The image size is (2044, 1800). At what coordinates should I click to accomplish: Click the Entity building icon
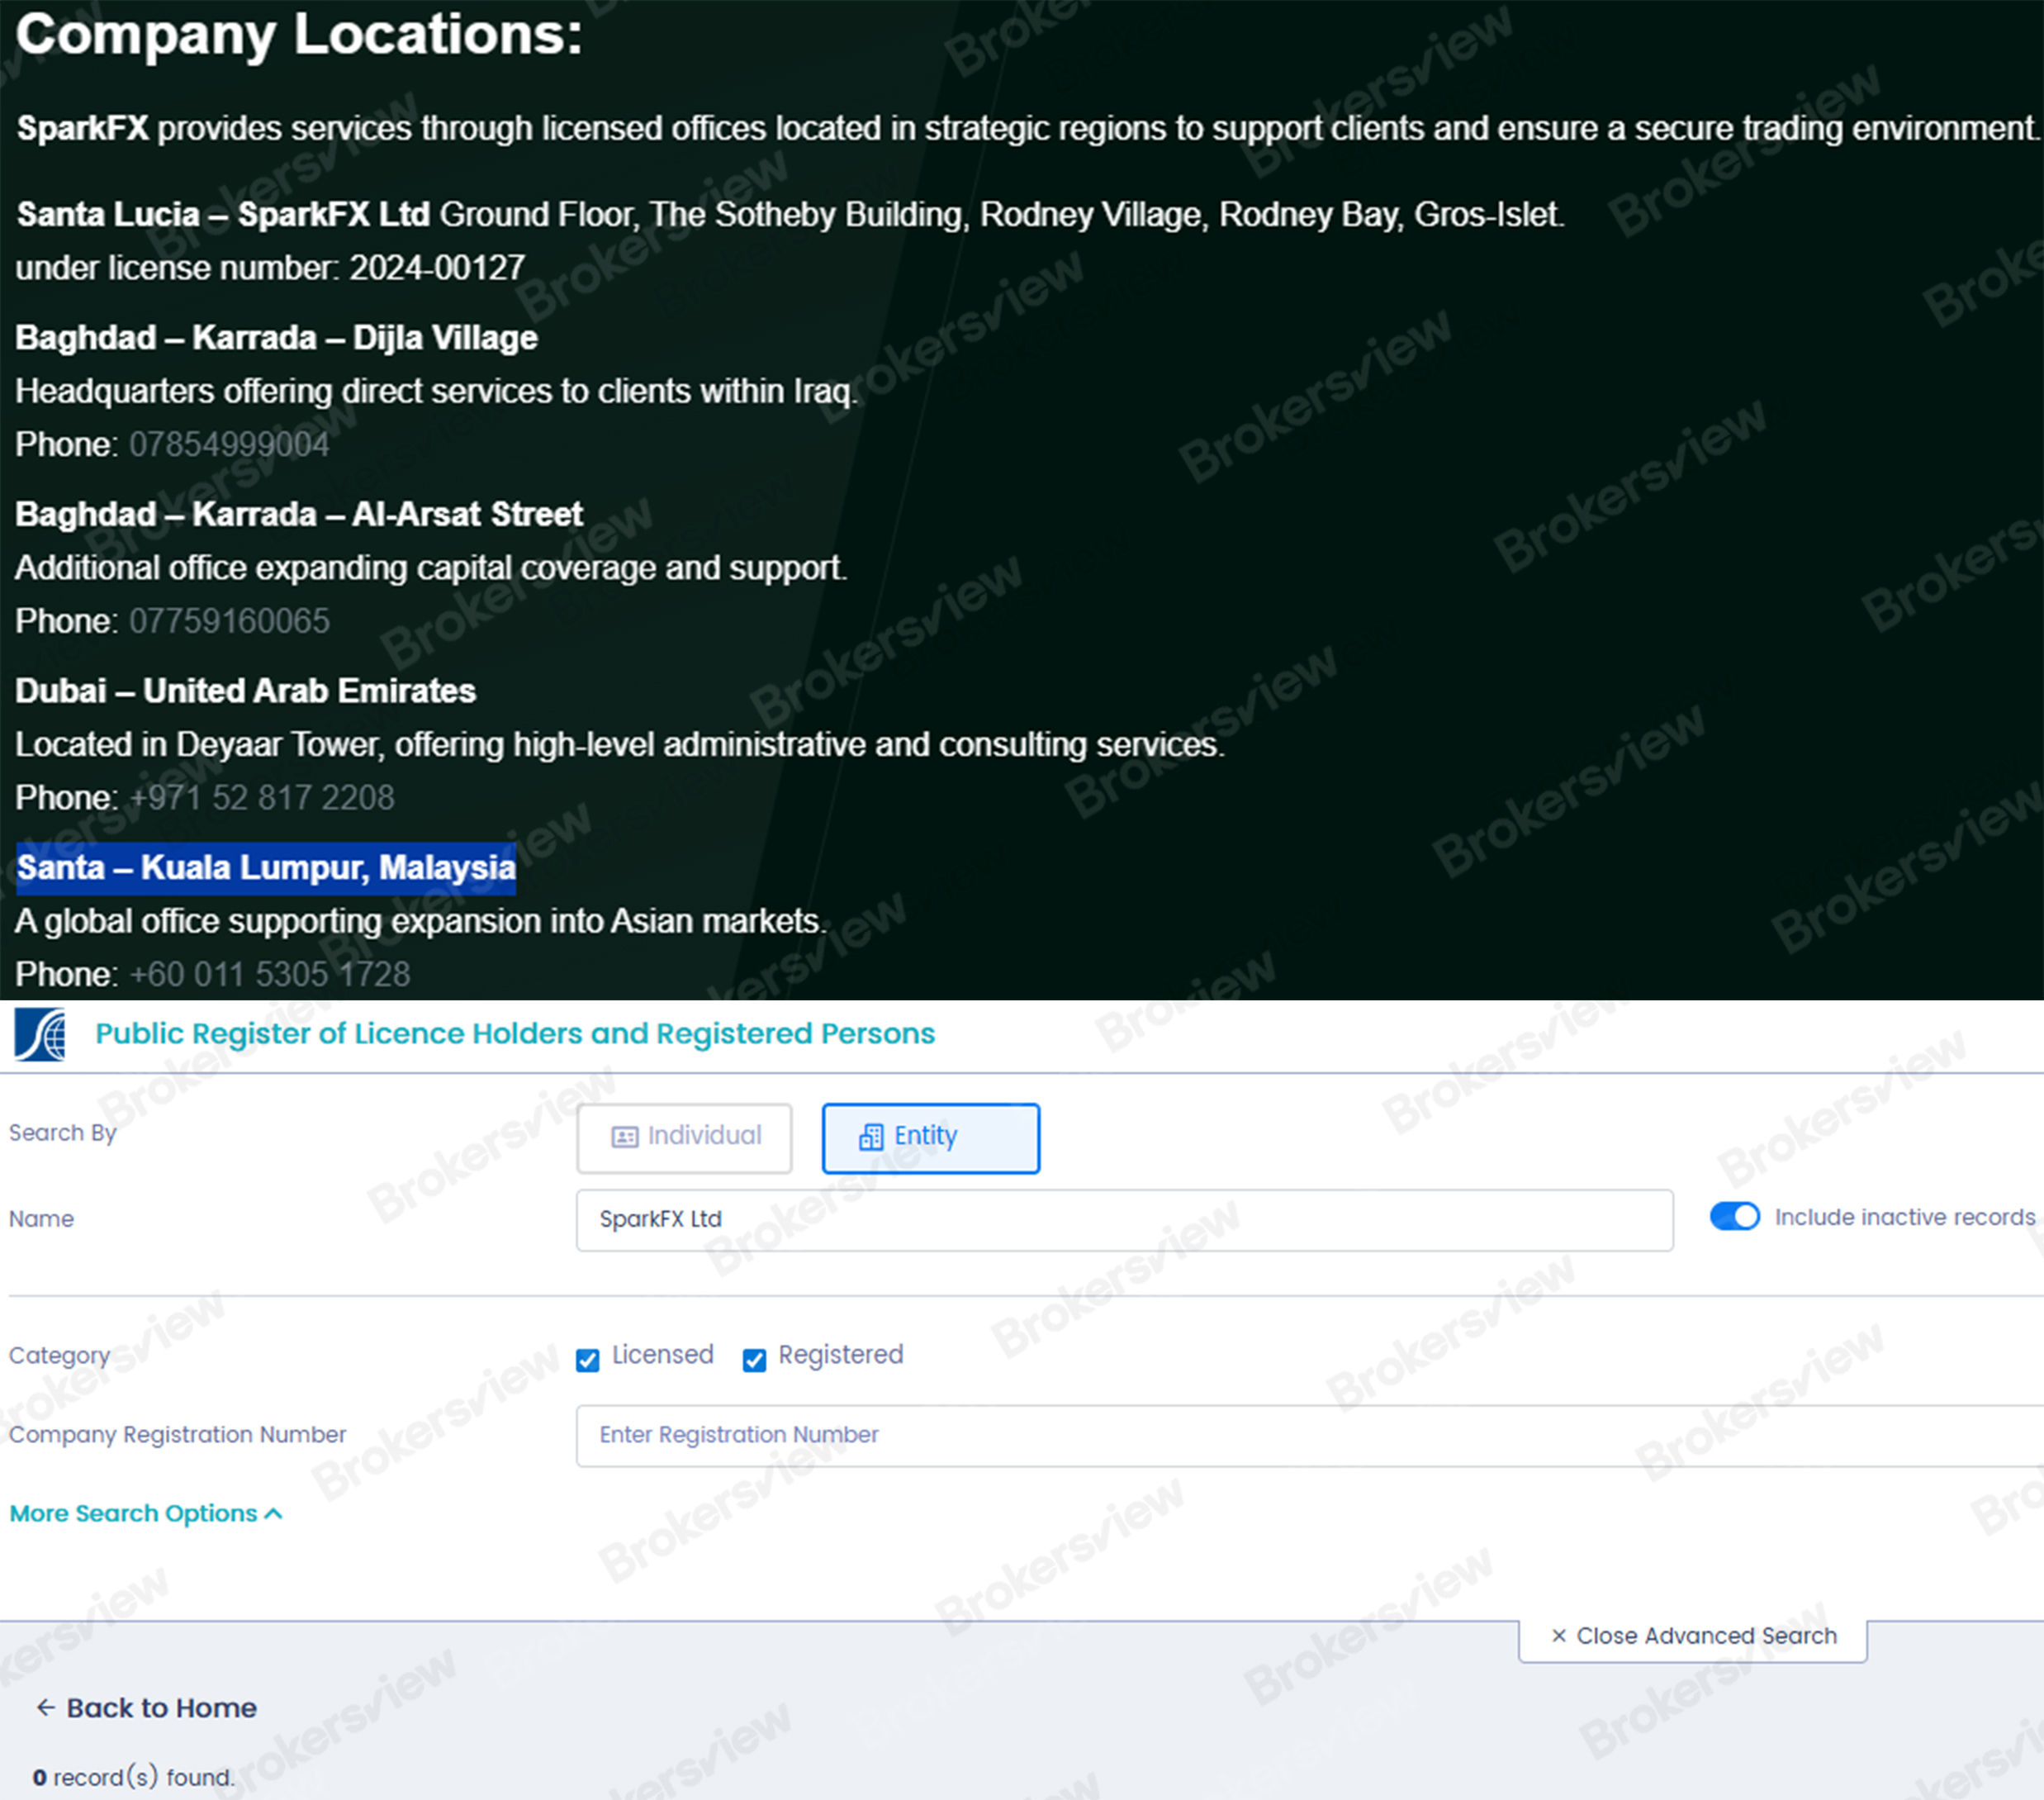click(x=871, y=1137)
